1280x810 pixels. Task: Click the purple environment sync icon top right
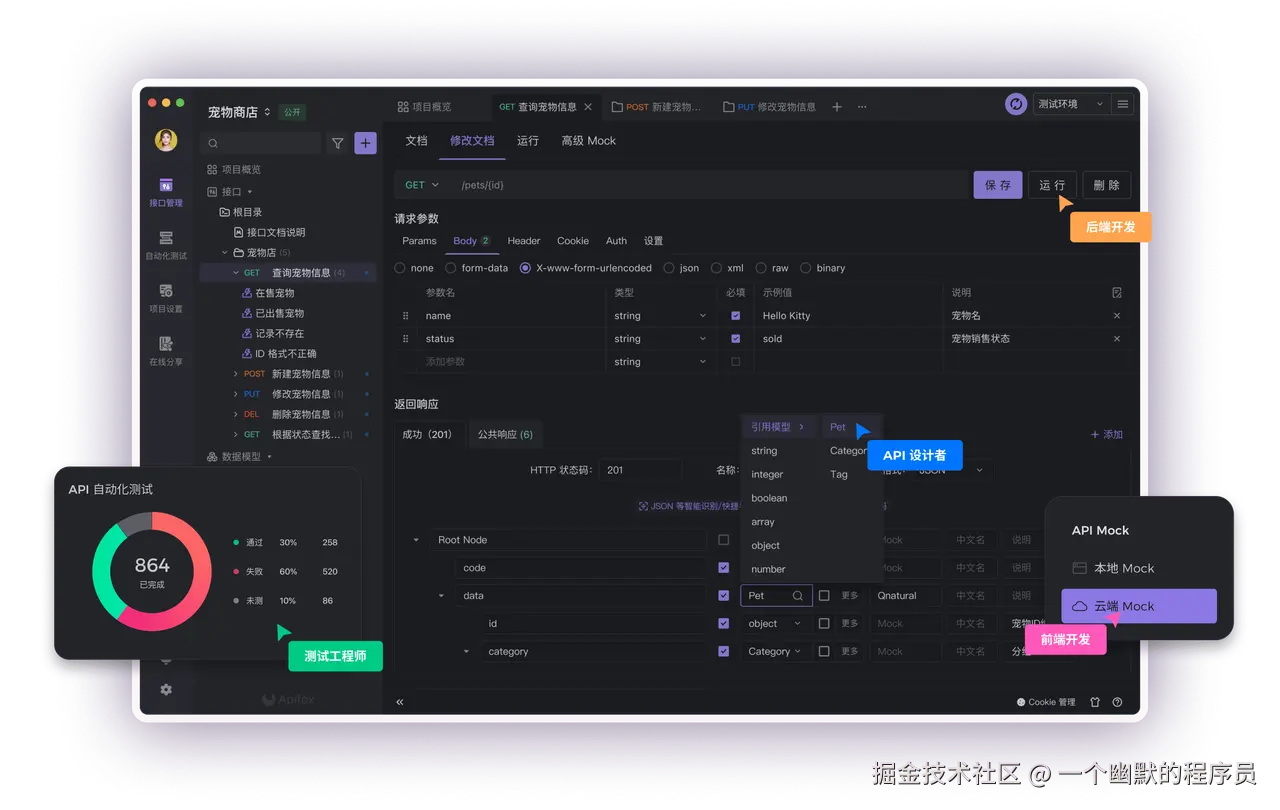pyautogui.click(x=1016, y=103)
